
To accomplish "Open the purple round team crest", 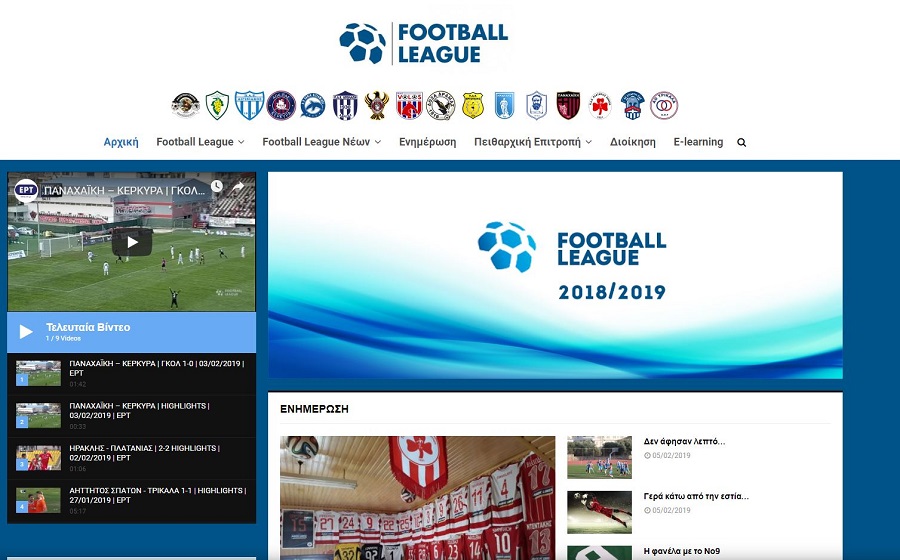I will pyautogui.click(x=281, y=106).
